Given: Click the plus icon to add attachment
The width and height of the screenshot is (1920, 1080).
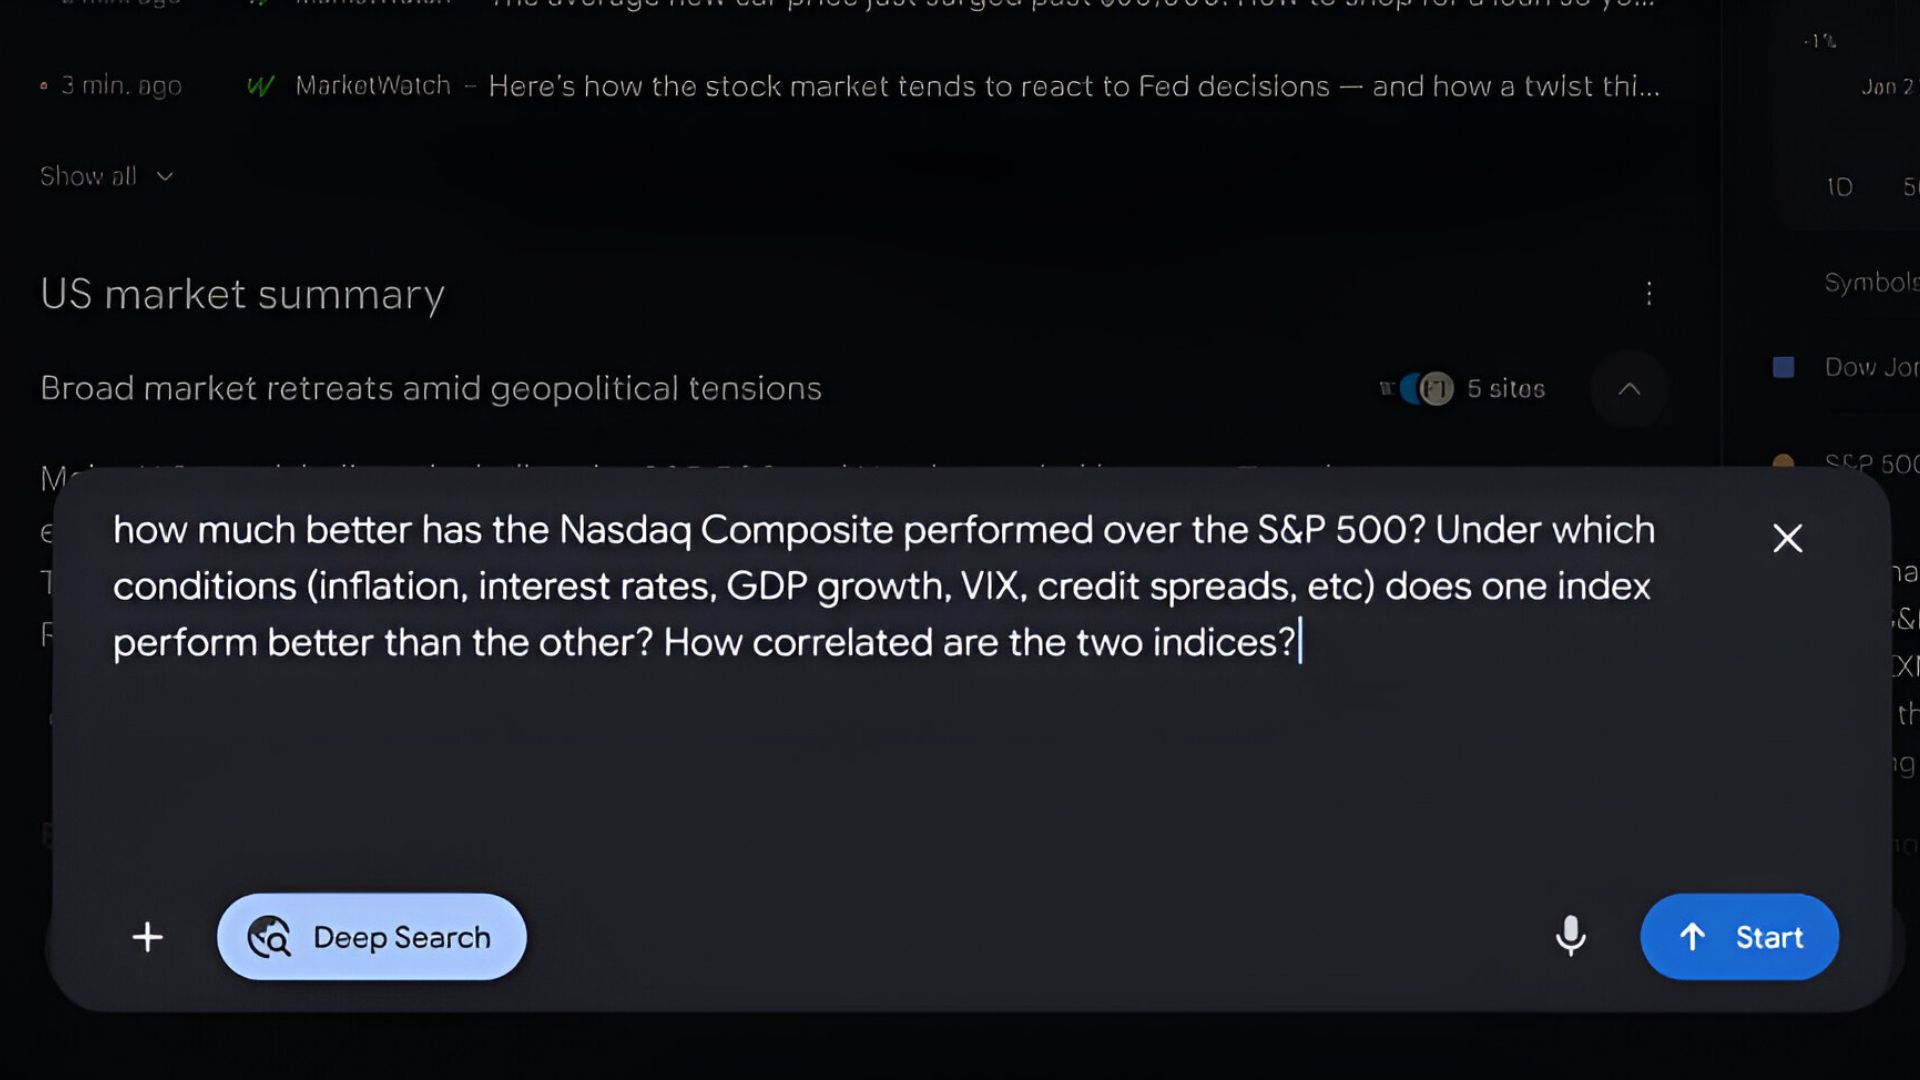Looking at the screenshot, I should pyautogui.click(x=147, y=937).
